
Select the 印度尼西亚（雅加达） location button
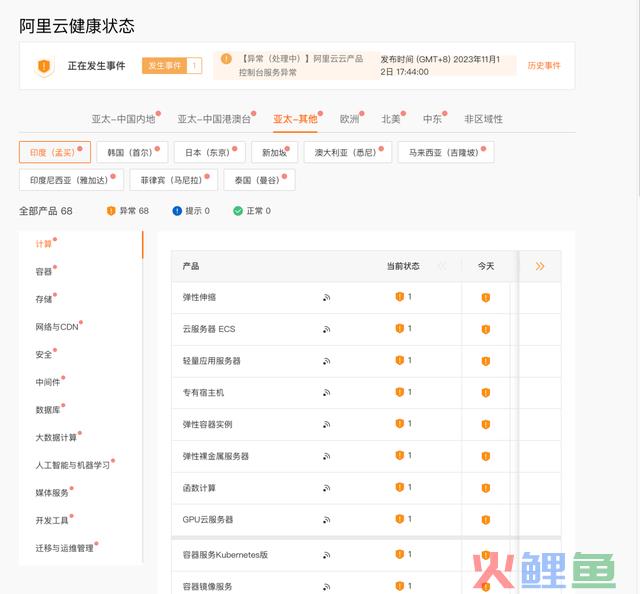71,180
